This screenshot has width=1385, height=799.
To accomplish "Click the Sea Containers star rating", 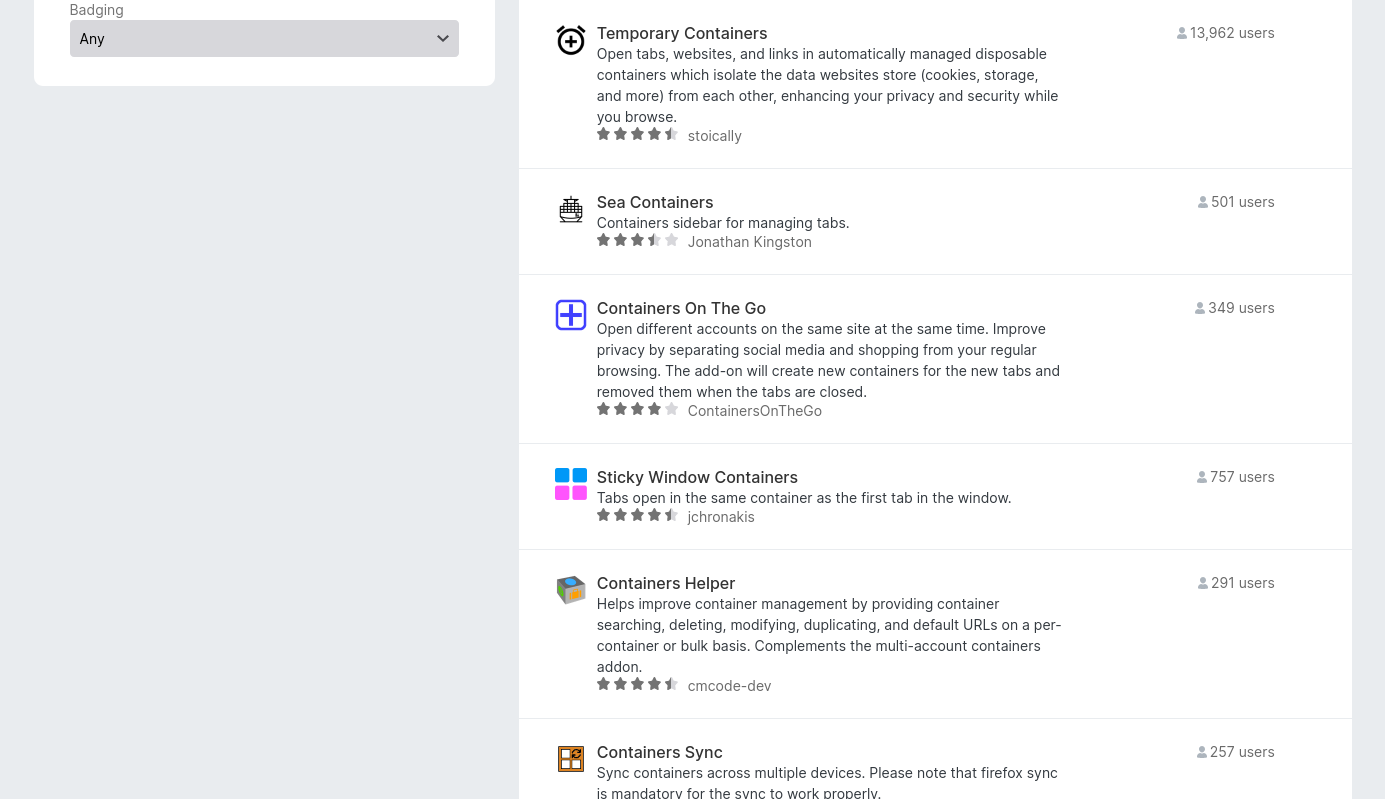I will pyautogui.click(x=637, y=240).
